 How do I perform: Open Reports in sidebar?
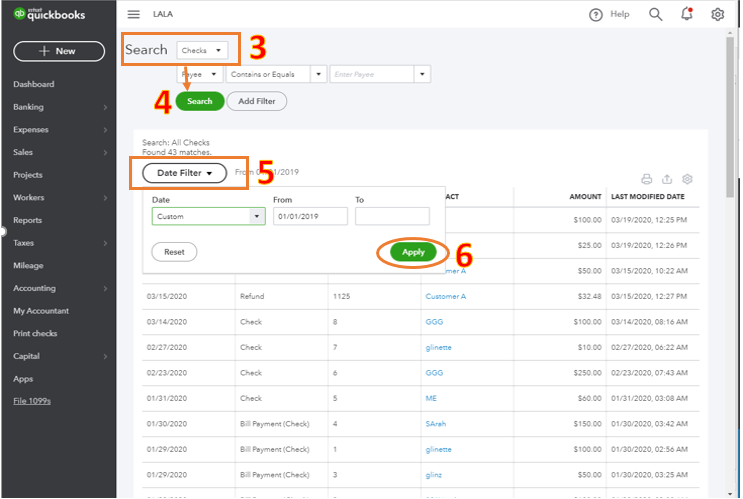point(27,220)
